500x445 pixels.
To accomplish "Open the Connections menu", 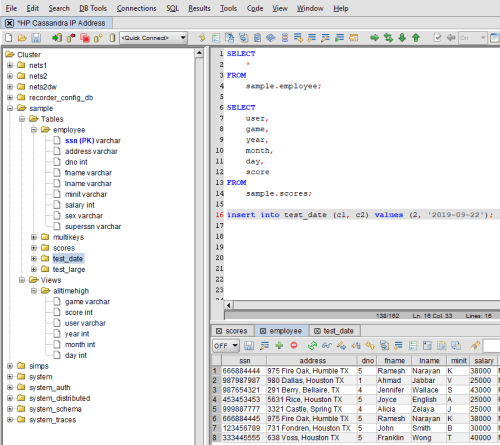I will [136, 8].
